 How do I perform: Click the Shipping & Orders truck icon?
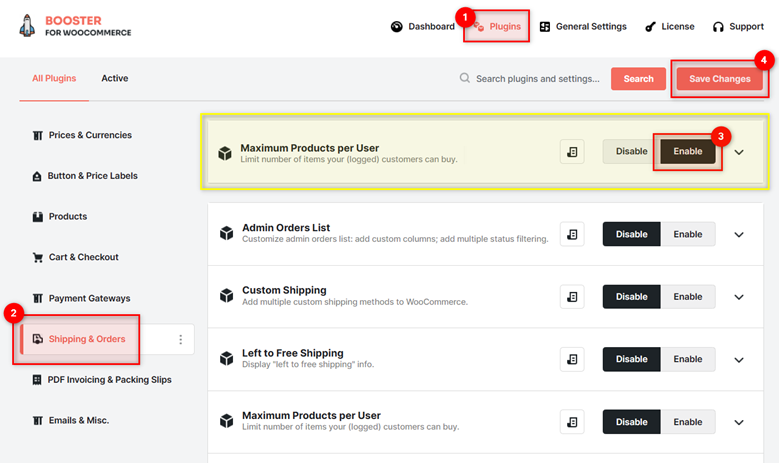tap(38, 339)
